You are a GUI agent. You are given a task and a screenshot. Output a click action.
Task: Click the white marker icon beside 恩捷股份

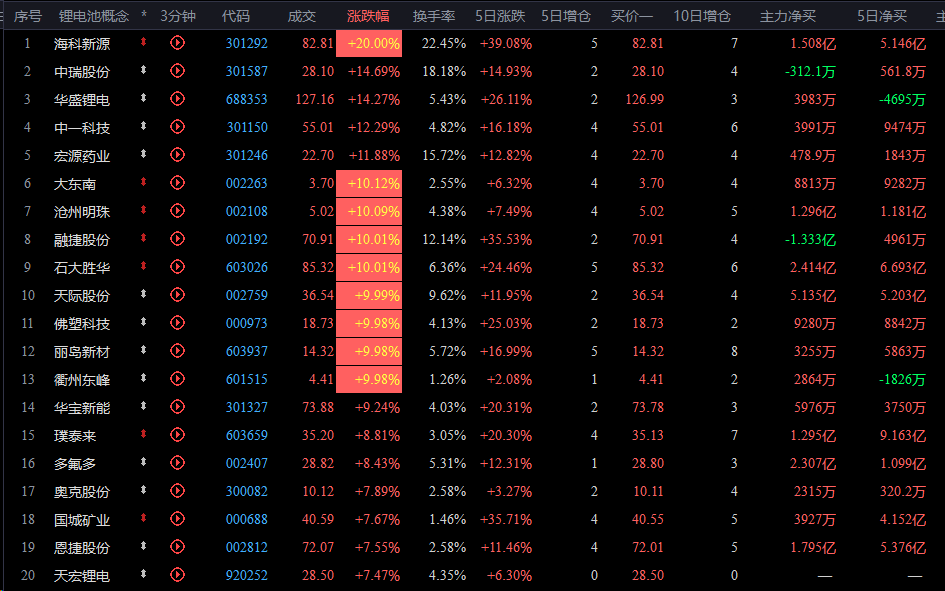tap(144, 547)
